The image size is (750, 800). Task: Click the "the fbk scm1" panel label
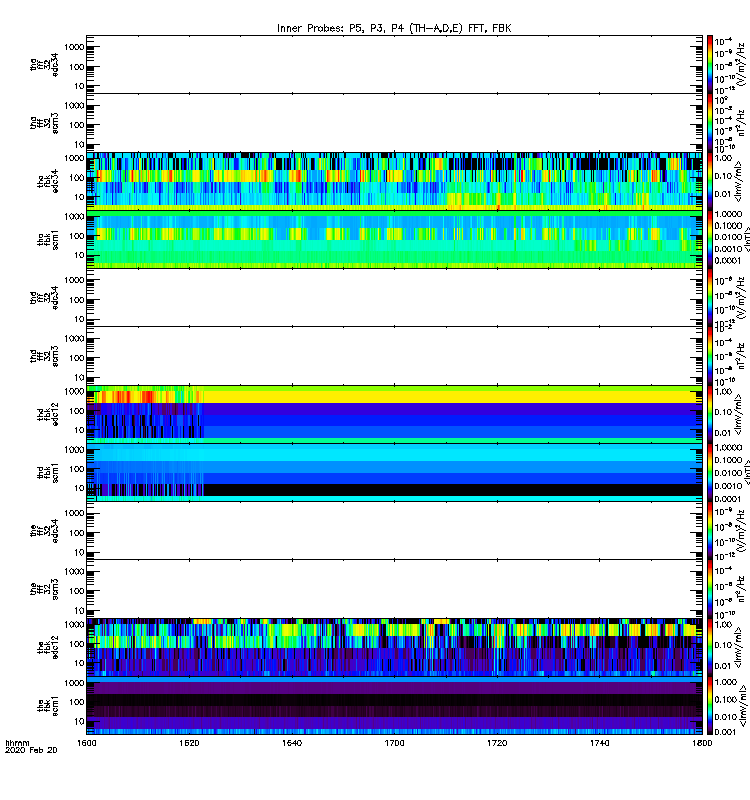click(48, 706)
